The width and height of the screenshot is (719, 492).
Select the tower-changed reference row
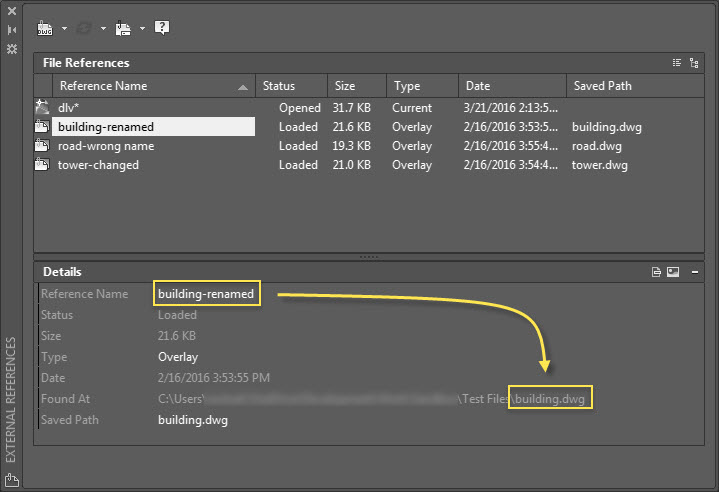pos(98,165)
